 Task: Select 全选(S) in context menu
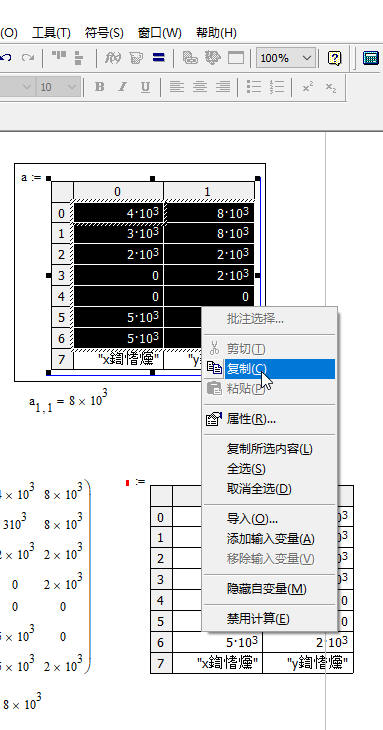coord(269,469)
